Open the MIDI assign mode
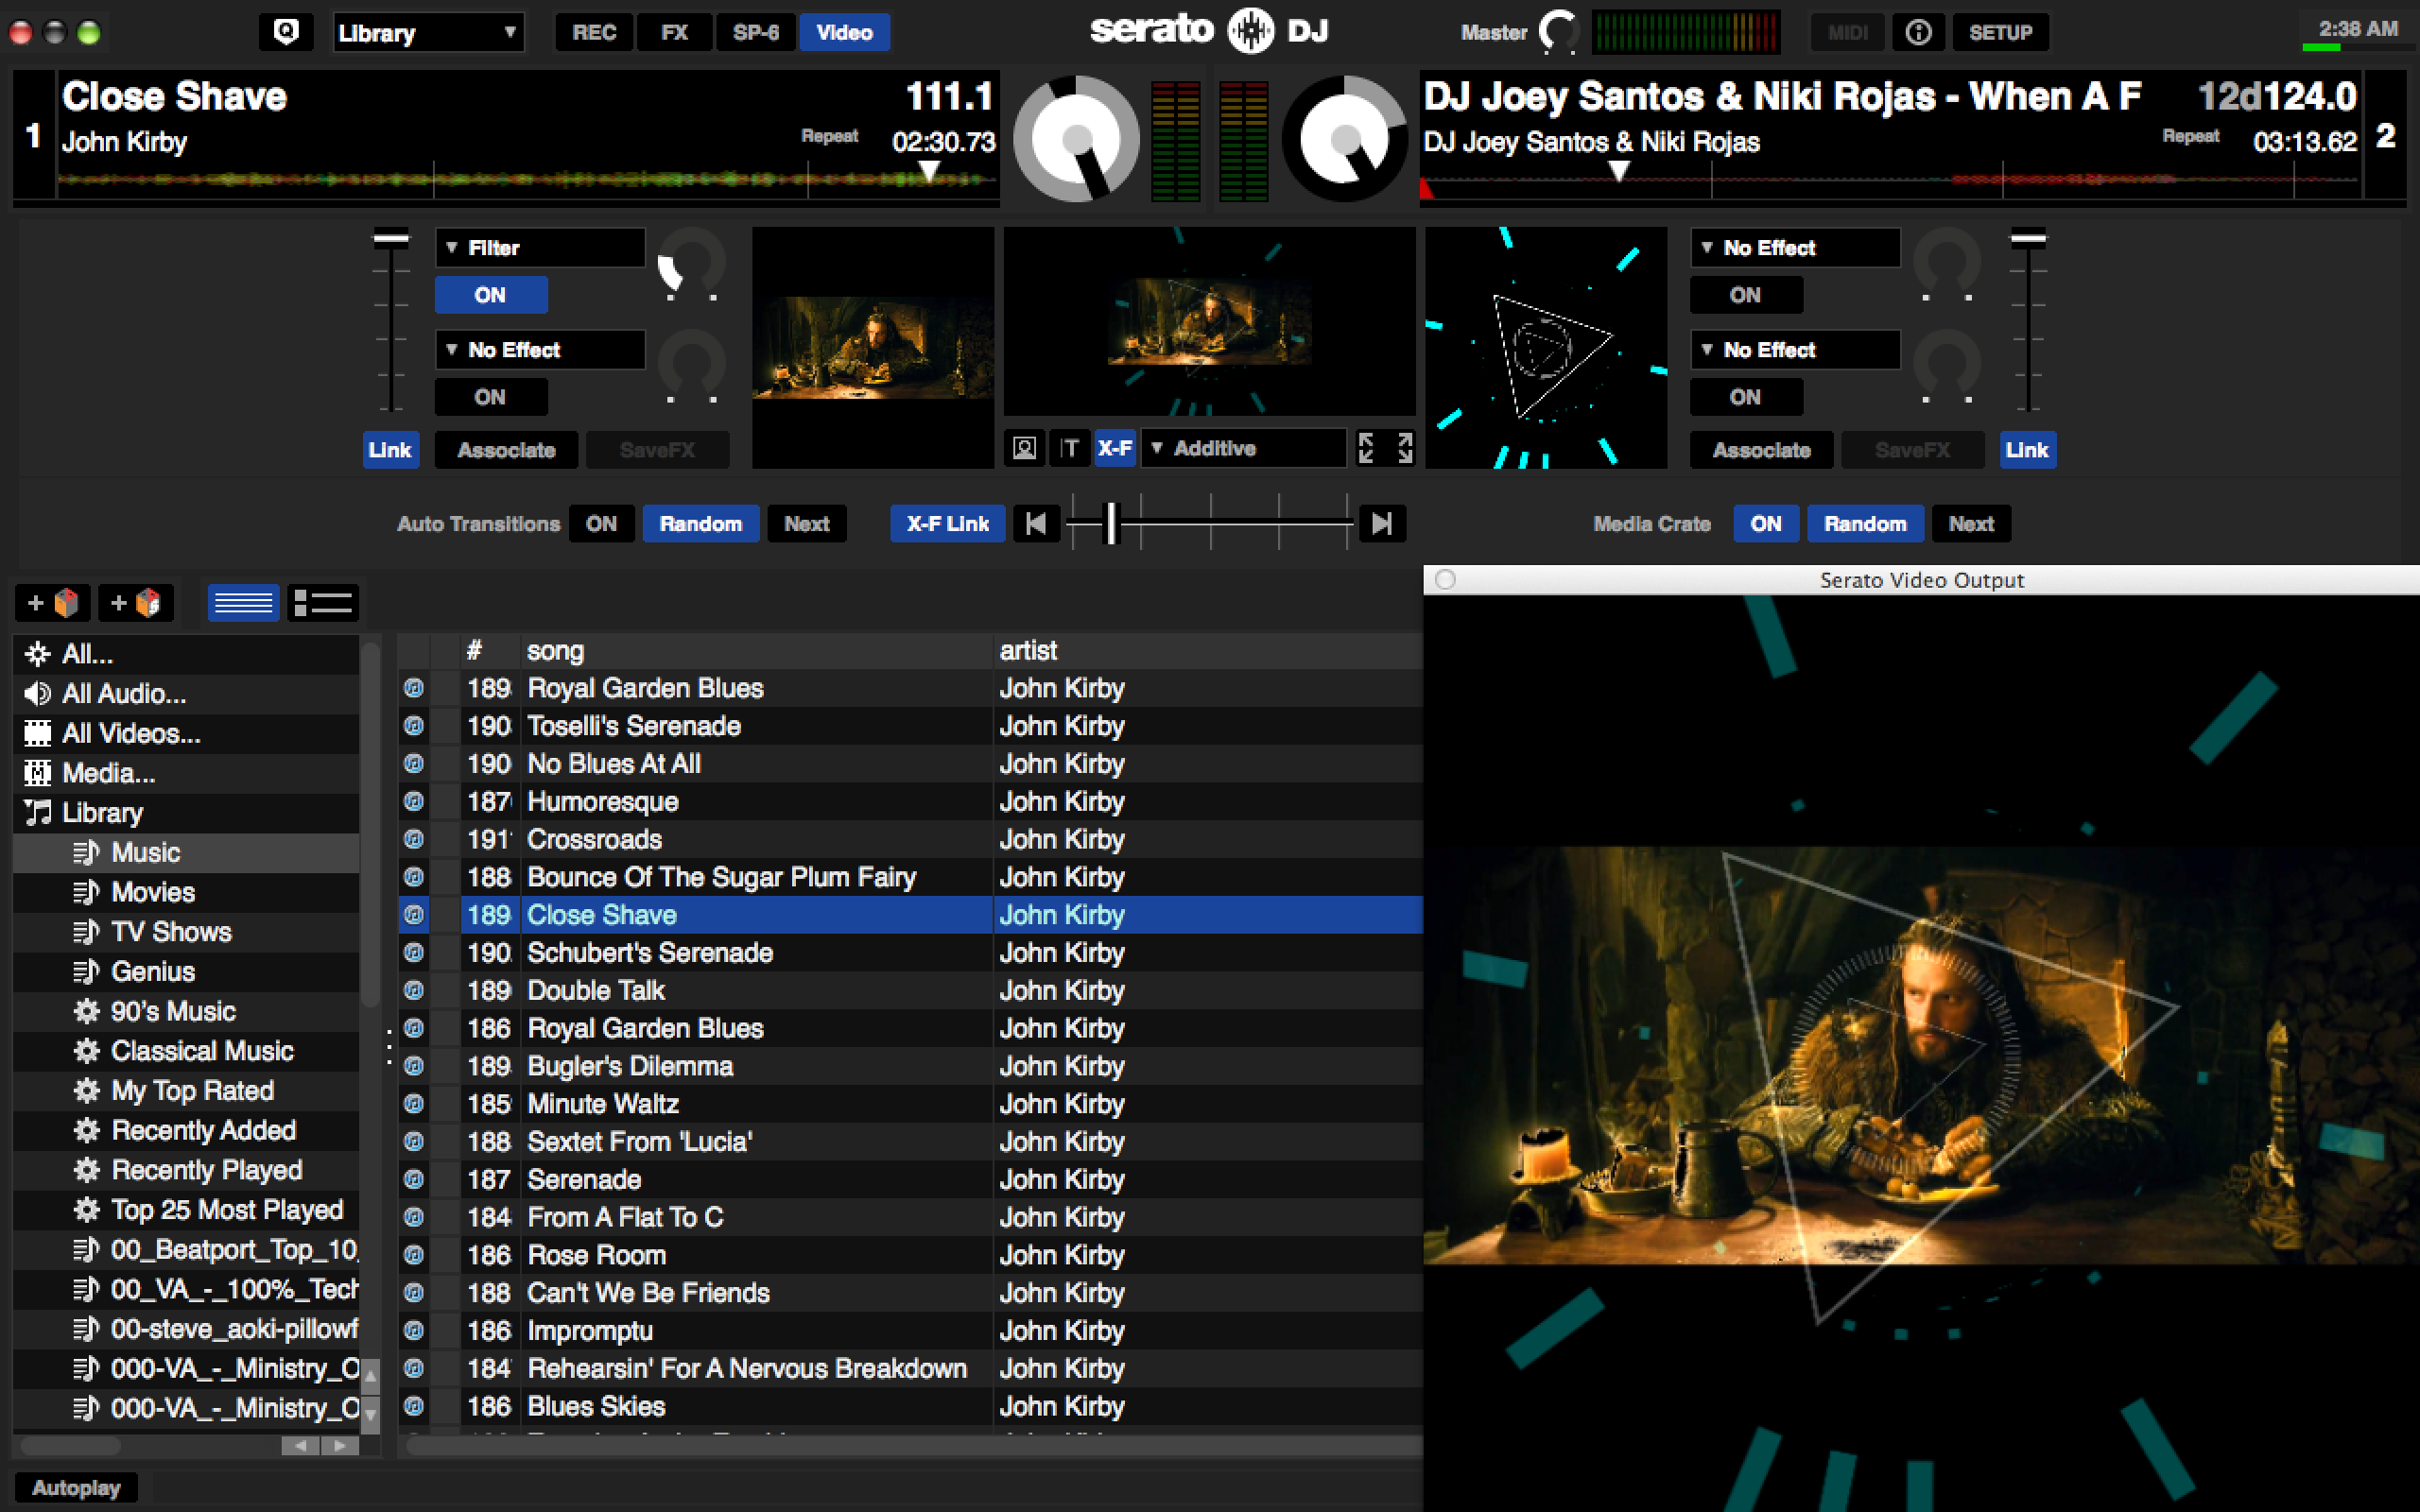This screenshot has height=1512, width=2420. point(1847,32)
